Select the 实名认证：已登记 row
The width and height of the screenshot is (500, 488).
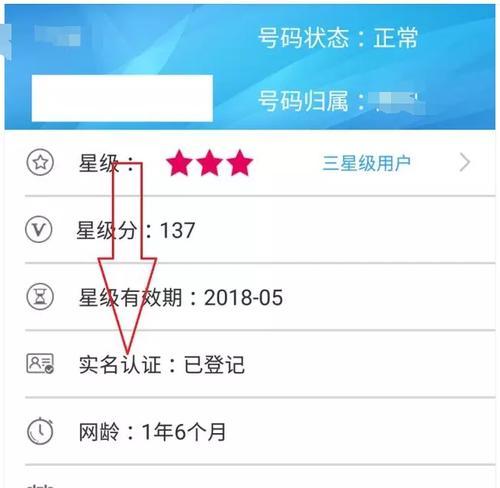(260, 364)
